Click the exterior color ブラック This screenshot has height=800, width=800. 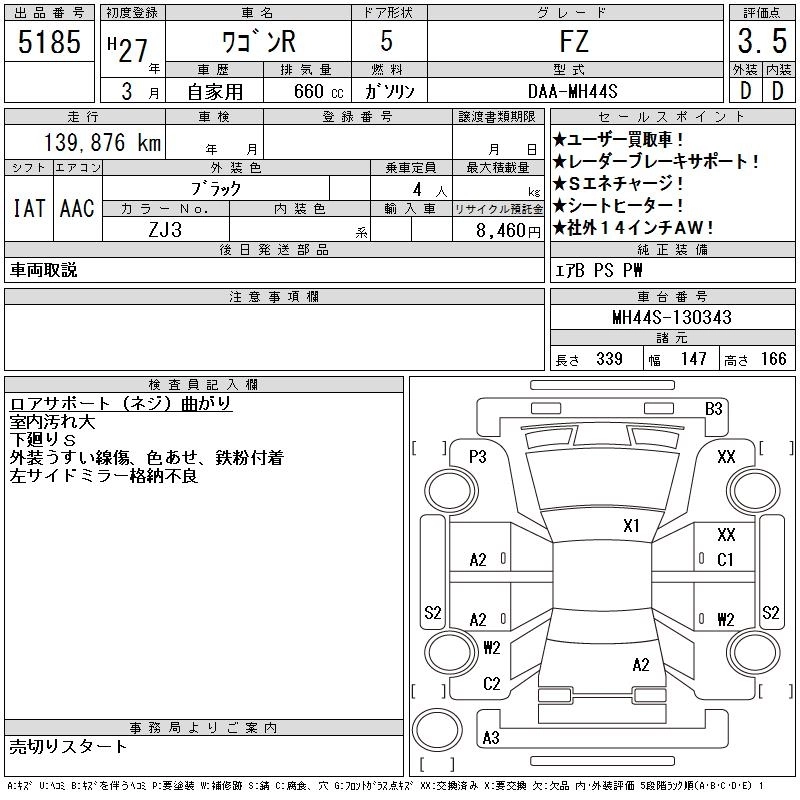(x=216, y=189)
